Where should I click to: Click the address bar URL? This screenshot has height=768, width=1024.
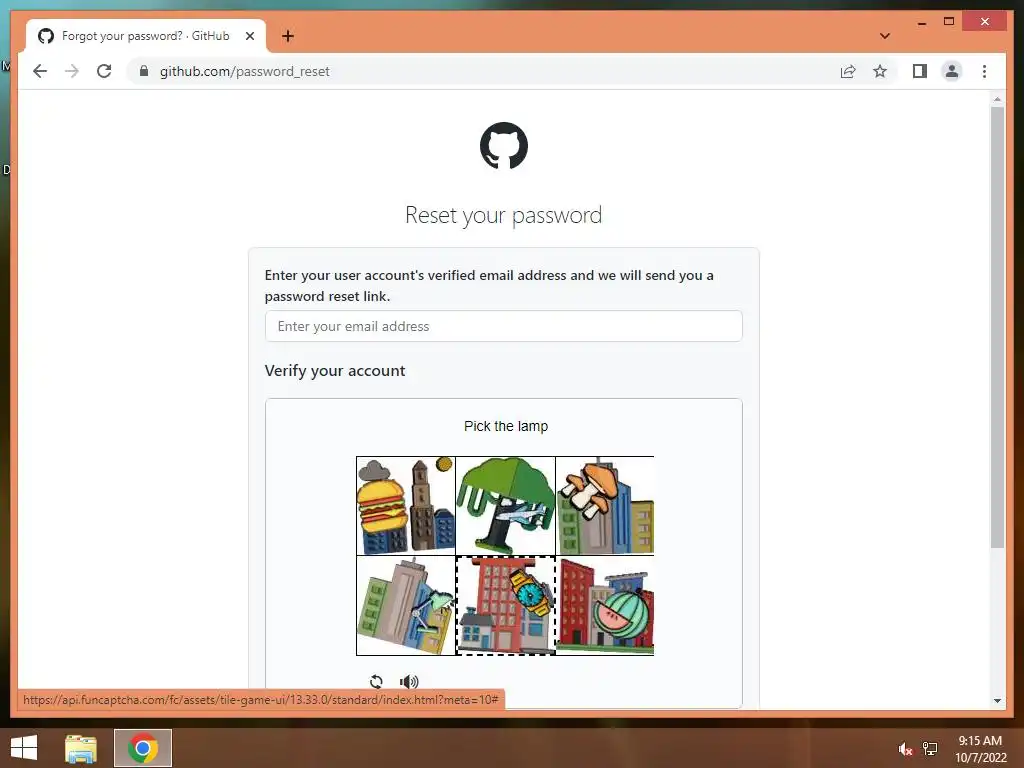pos(245,71)
